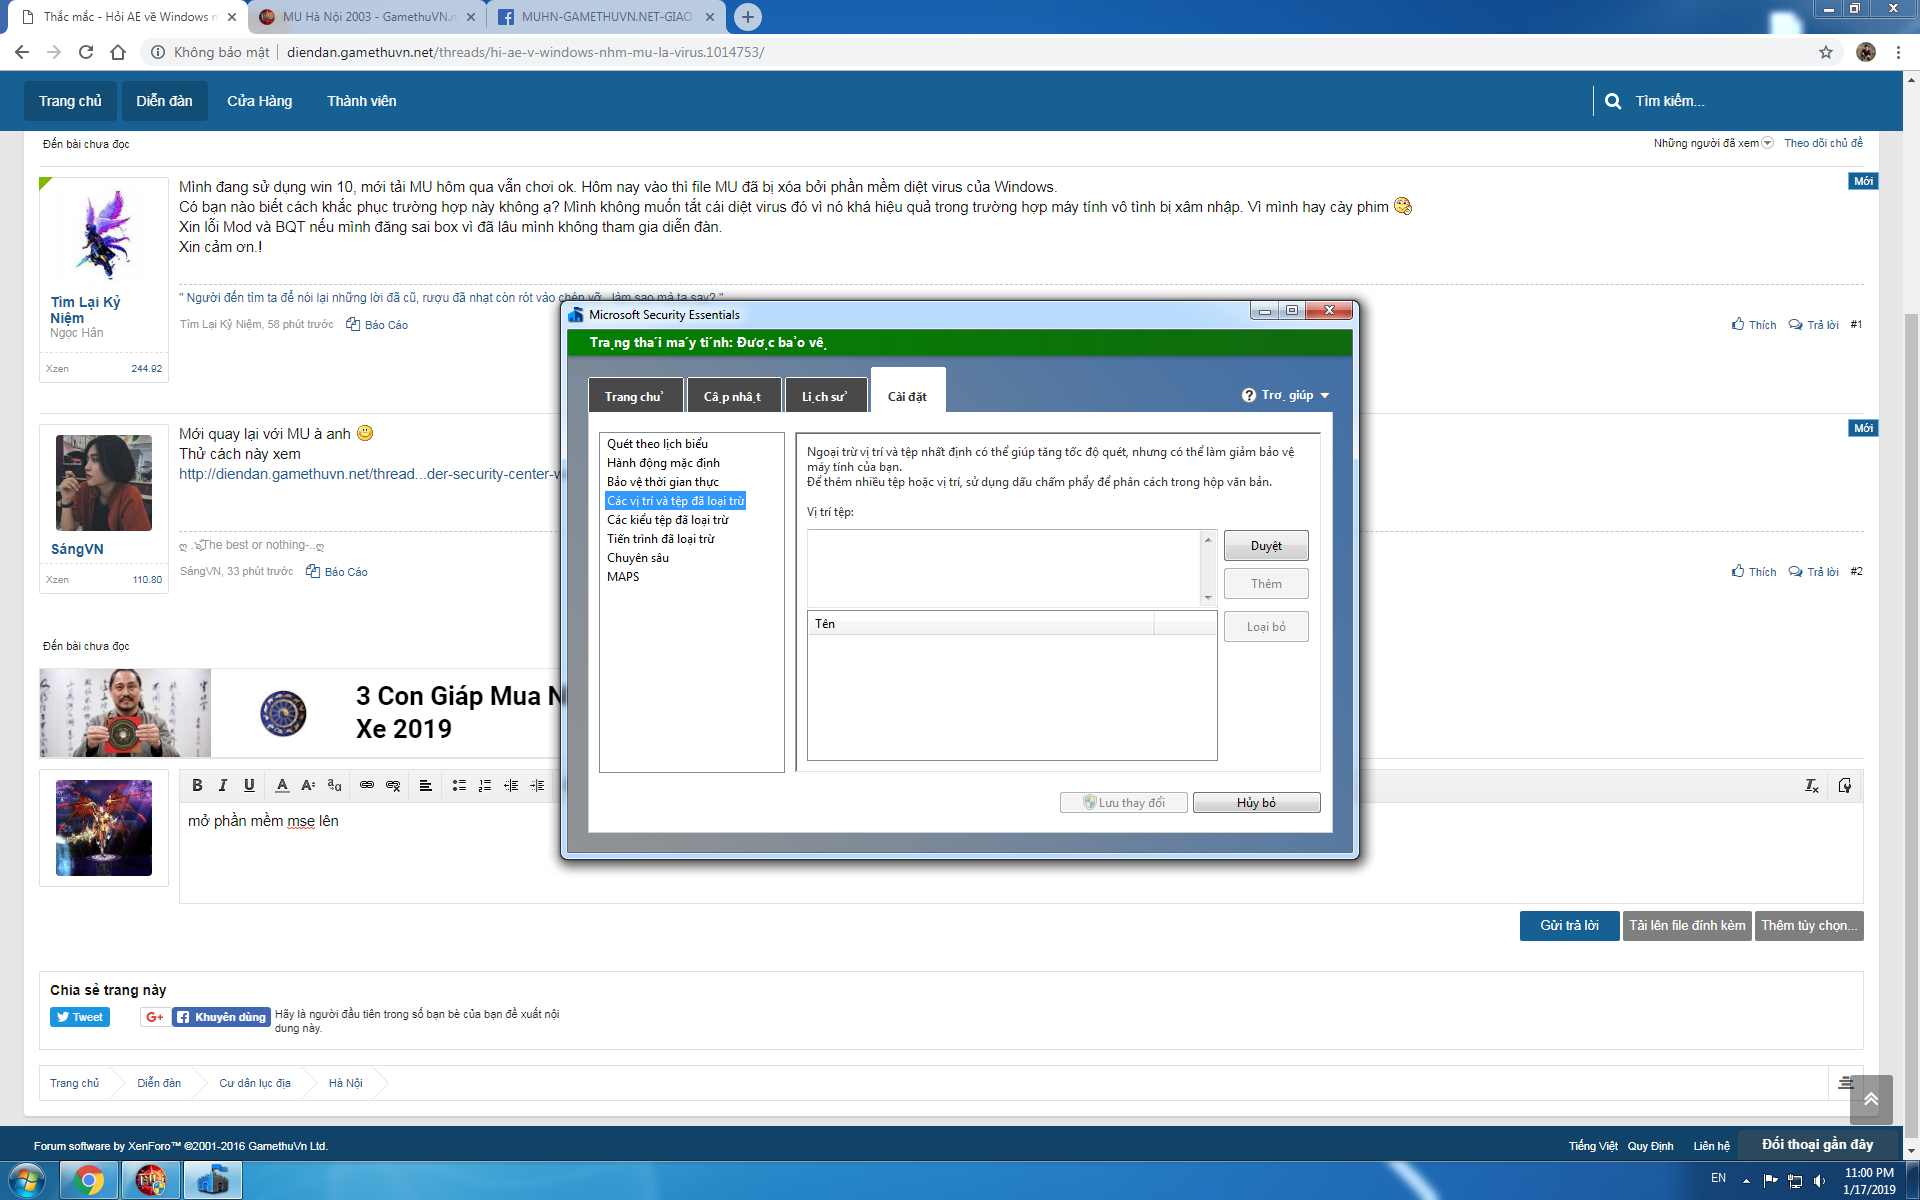Switch to the MU Hà Nội 2003 browser tab
This screenshot has height=1200, width=1920.
[x=366, y=17]
